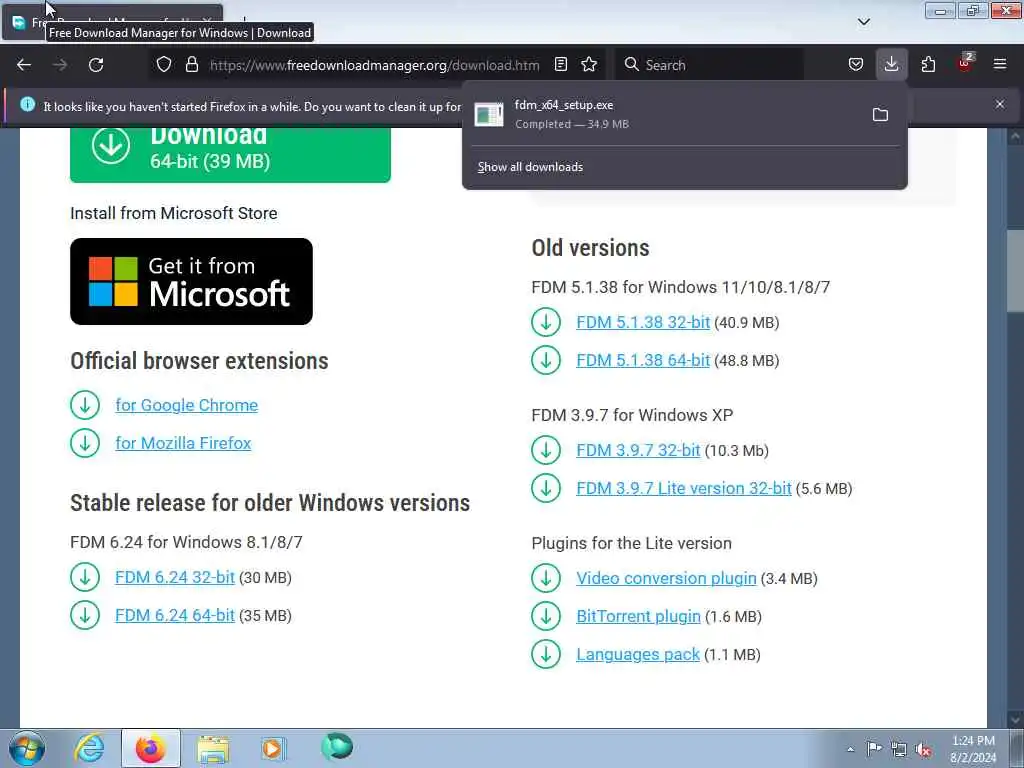Select the Free Download Manager tab

112,22
